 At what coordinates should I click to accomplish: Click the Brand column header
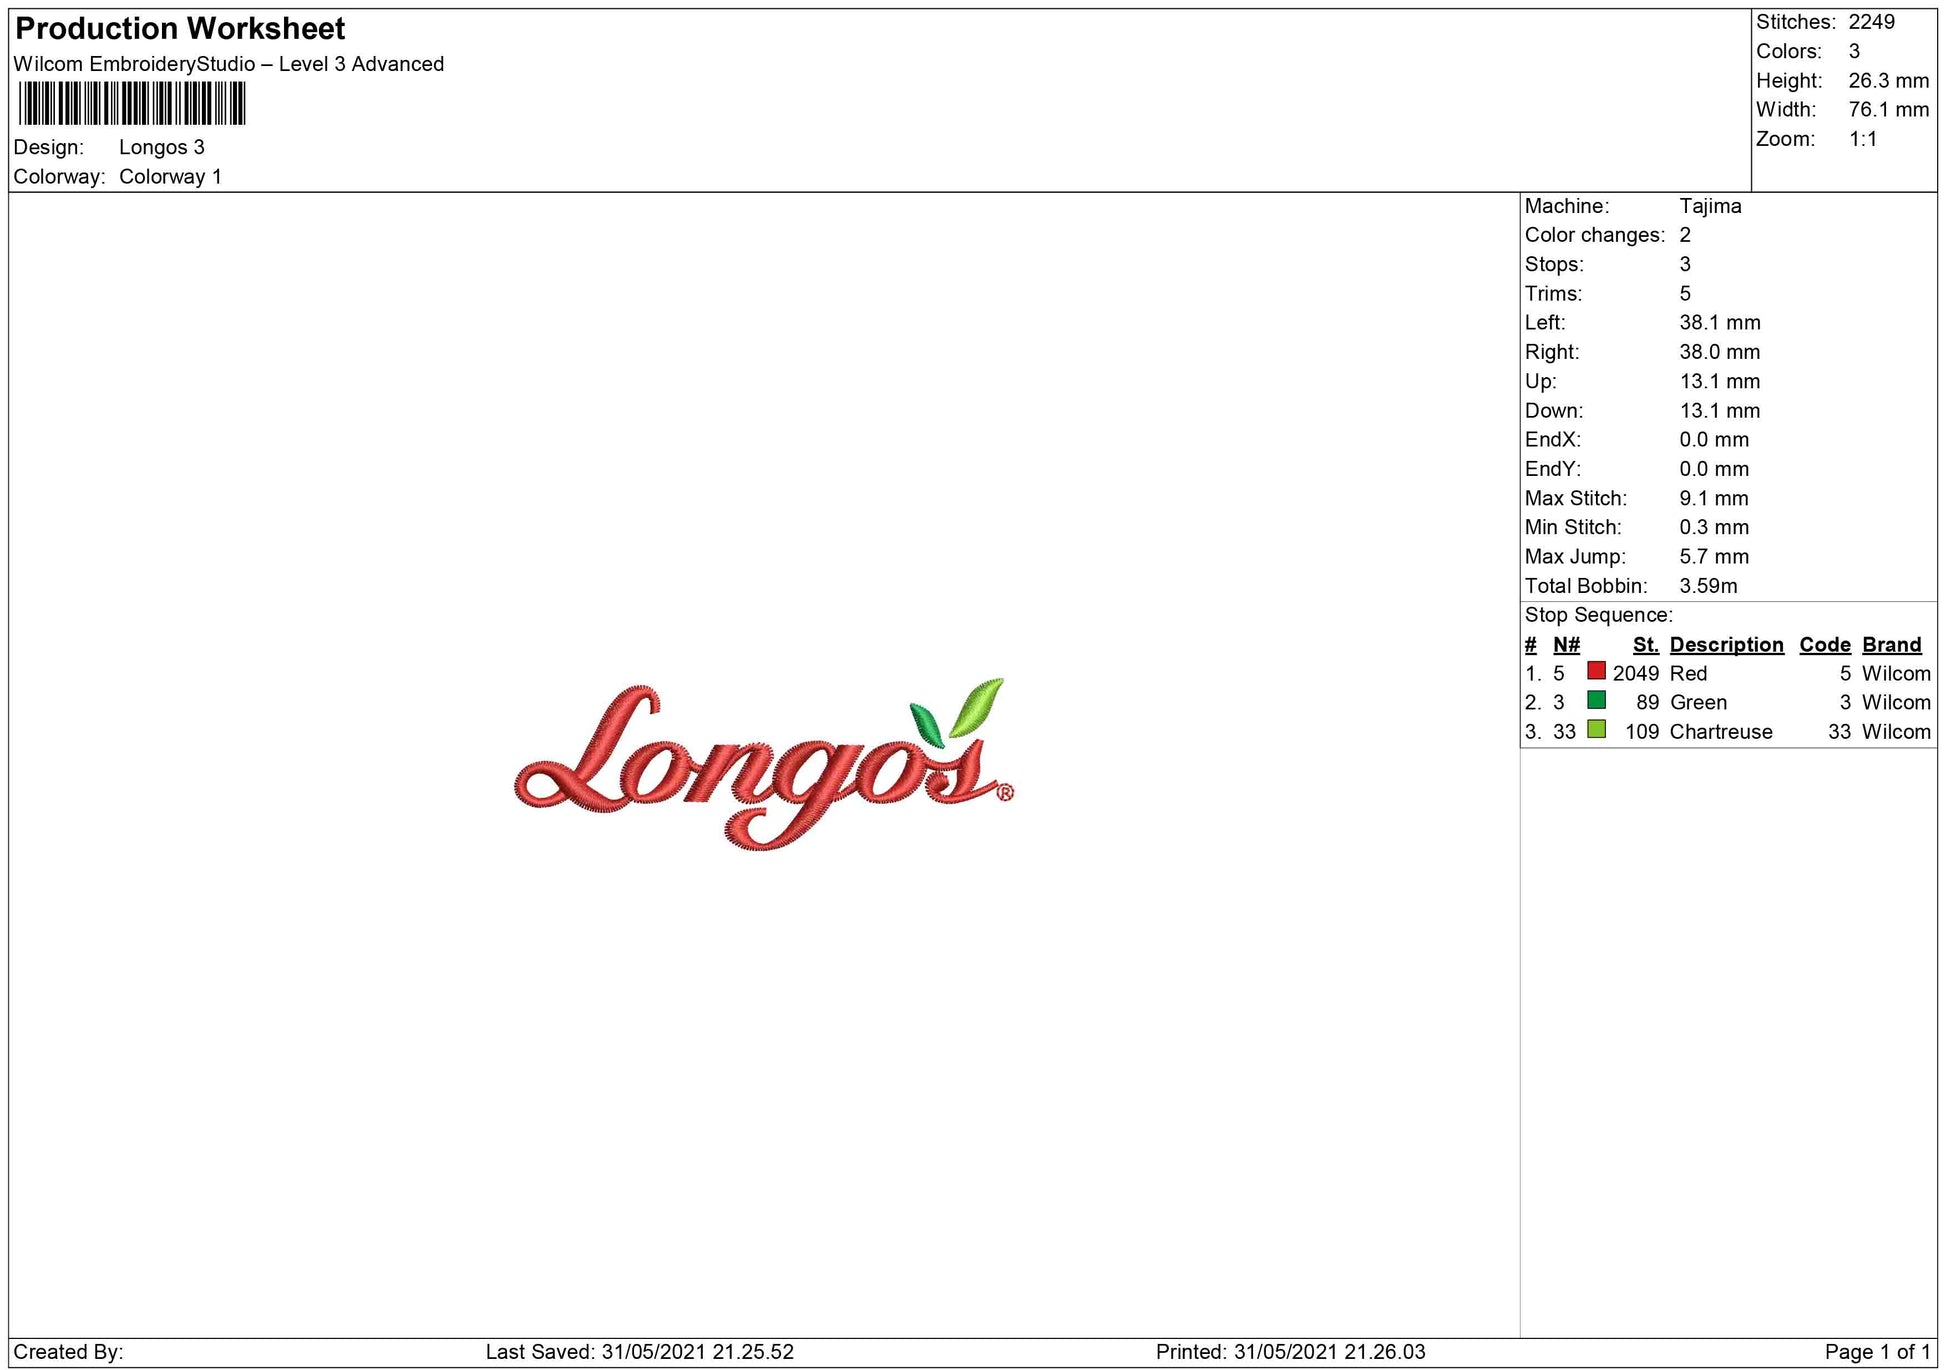coord(1891,645)
